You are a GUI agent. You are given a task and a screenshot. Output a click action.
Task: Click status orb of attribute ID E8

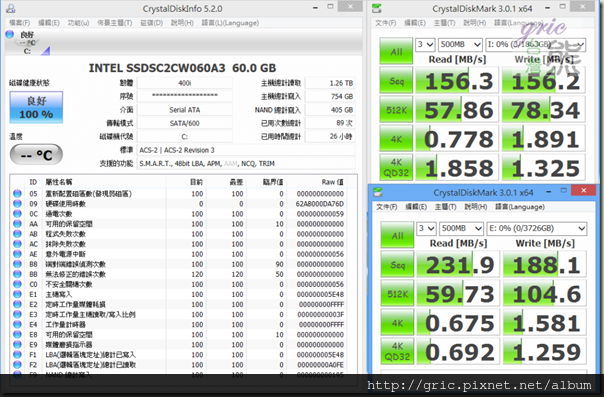click(x=17, y=334)
